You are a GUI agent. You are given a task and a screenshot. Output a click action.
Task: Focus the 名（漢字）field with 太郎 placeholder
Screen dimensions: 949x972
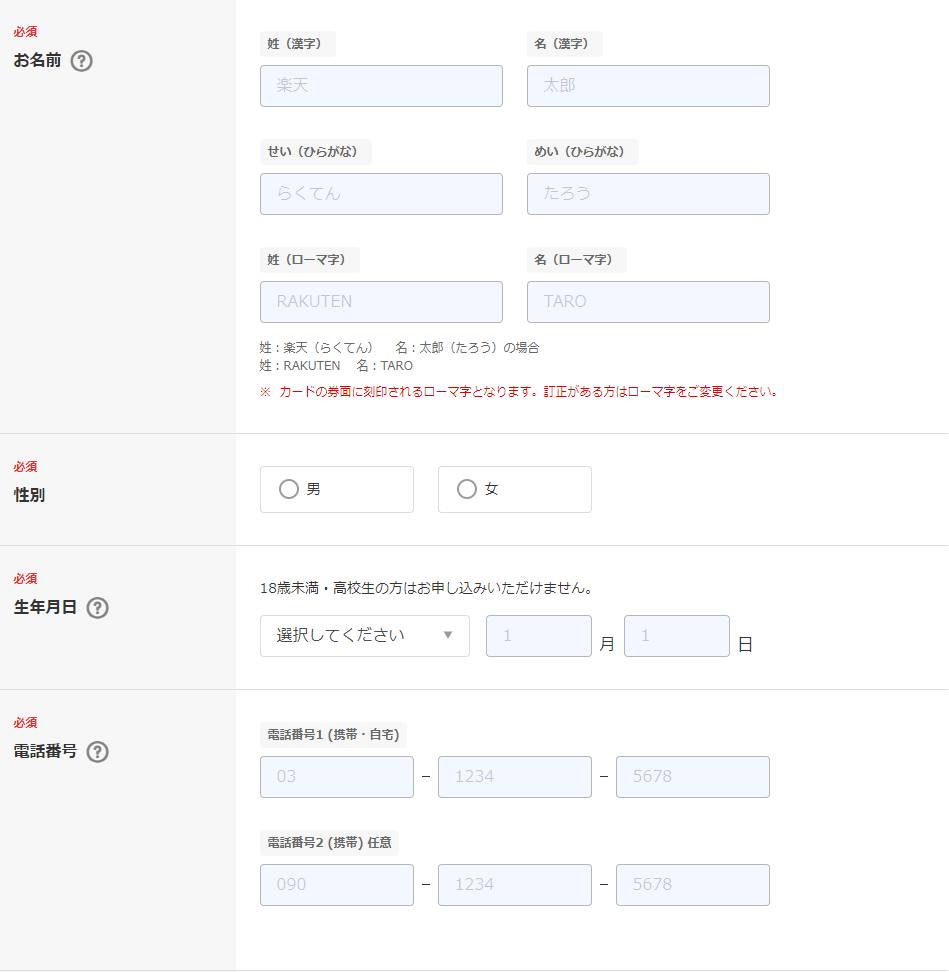648,86
